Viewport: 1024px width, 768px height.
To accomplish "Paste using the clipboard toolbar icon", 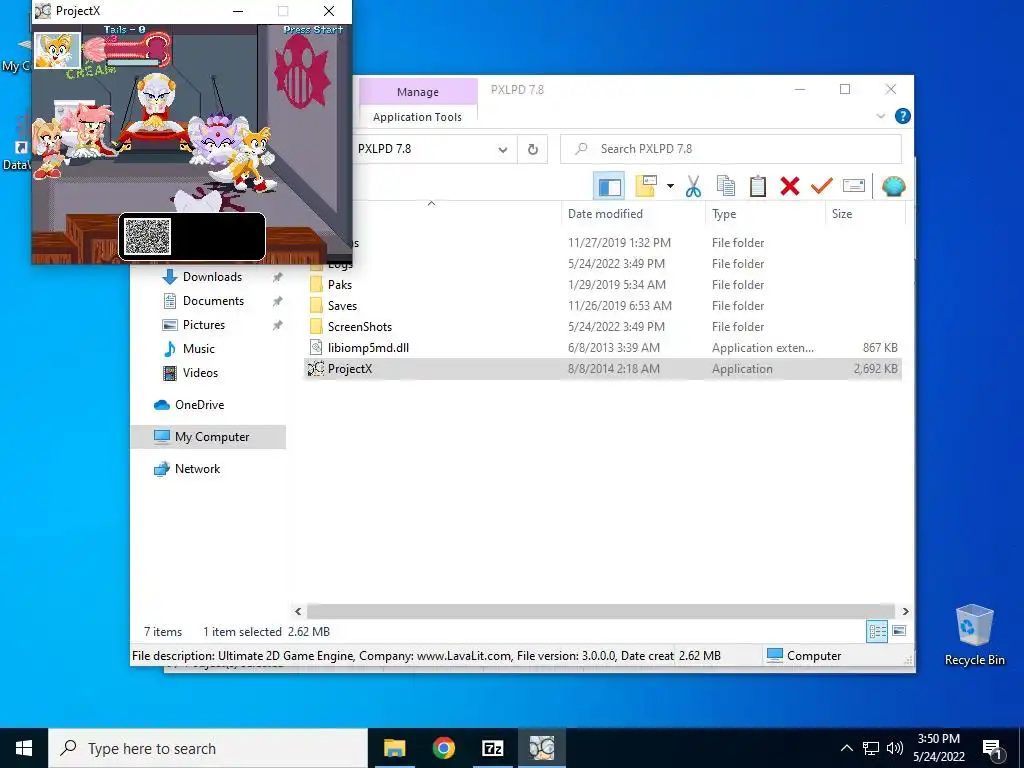I will [758, 187].
